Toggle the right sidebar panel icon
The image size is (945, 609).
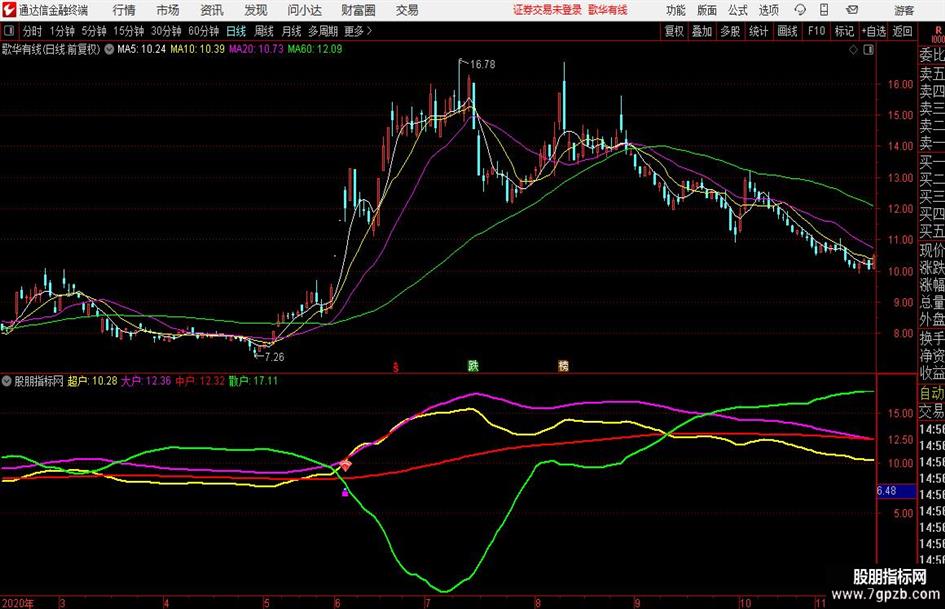click(868, 50)
